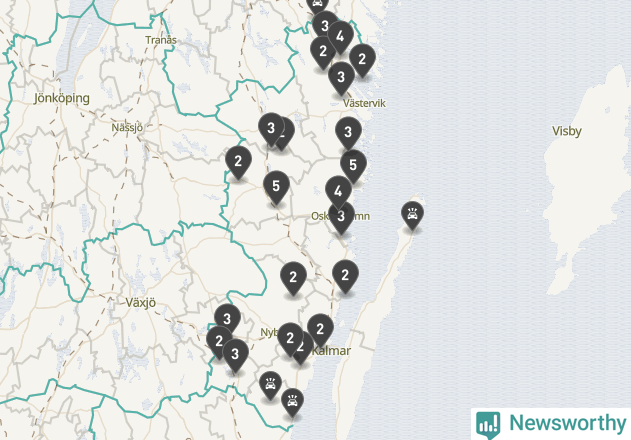Viewport: 631px width, 440px height.
Task: Select the 3 marker directly above Västervik
Action: tap(341, 76)
